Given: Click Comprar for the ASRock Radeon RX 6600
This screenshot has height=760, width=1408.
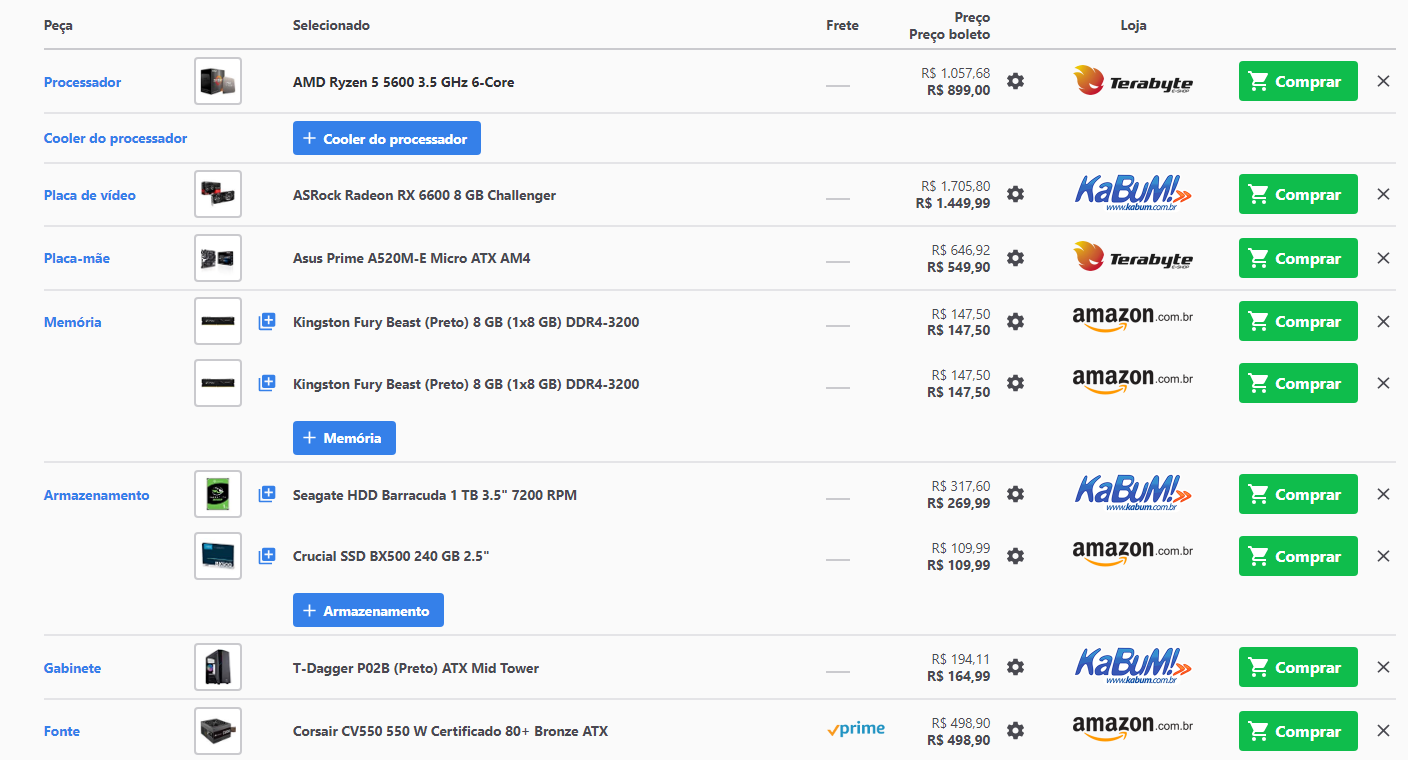Looking at the screenshot, I should [x=1298, y=194].
